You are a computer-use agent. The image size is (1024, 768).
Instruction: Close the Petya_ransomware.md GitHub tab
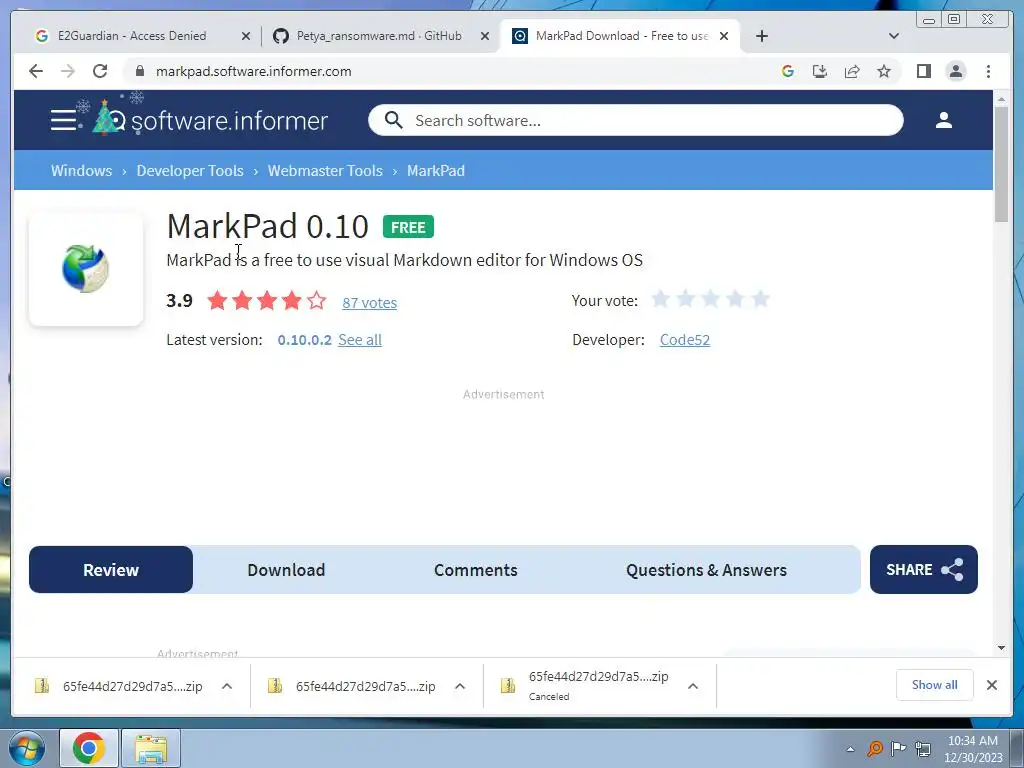485,36
